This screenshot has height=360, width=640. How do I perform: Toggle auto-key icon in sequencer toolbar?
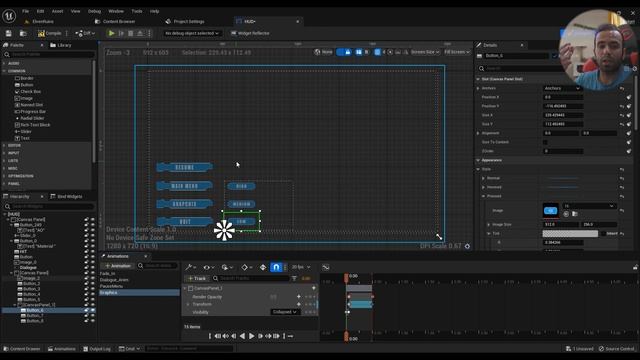[x=263, y=267]
